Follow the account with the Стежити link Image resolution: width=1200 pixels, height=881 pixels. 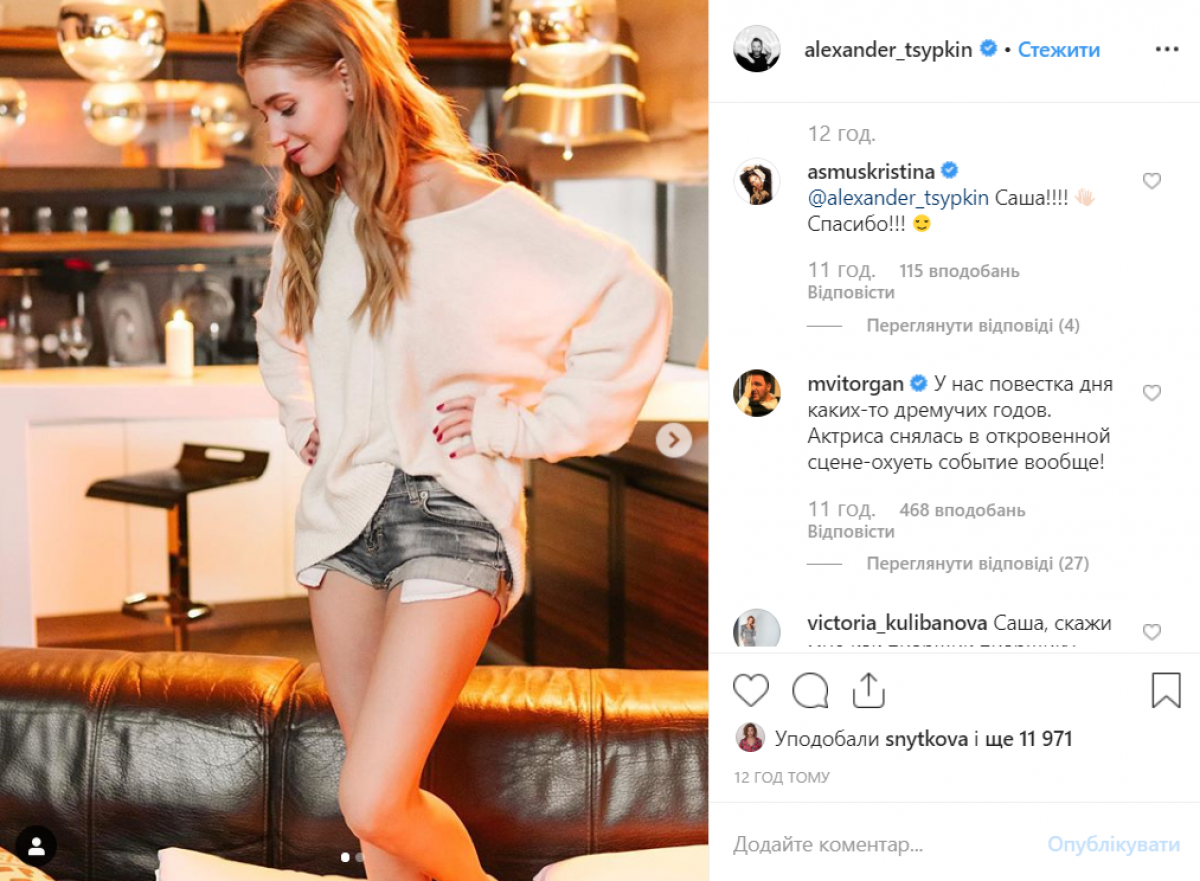click(x=1059, y=50)
